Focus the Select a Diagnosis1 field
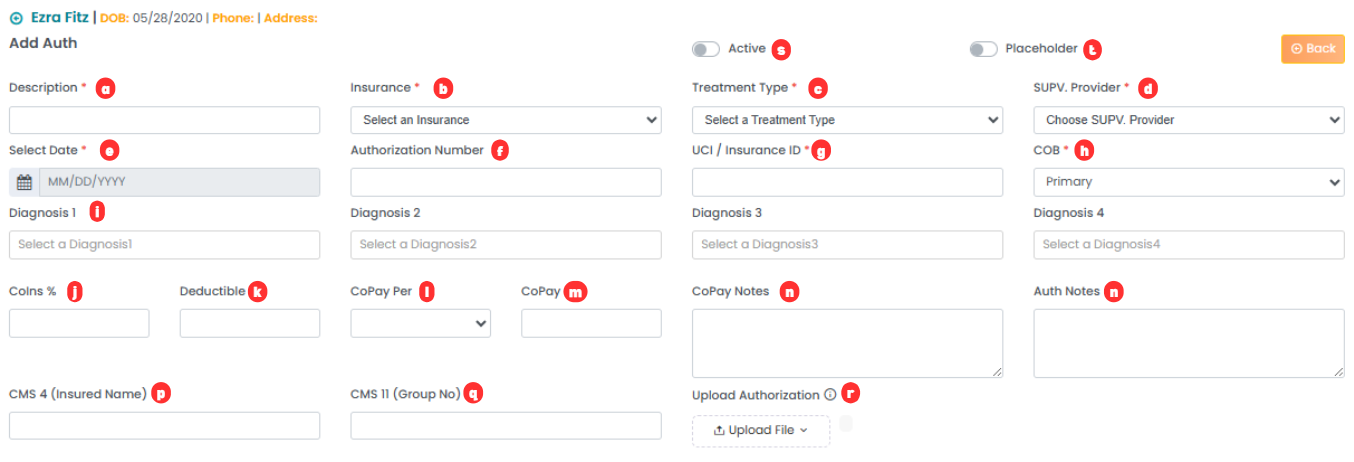Screen dimensions: 1354x462 coord(164,245)
